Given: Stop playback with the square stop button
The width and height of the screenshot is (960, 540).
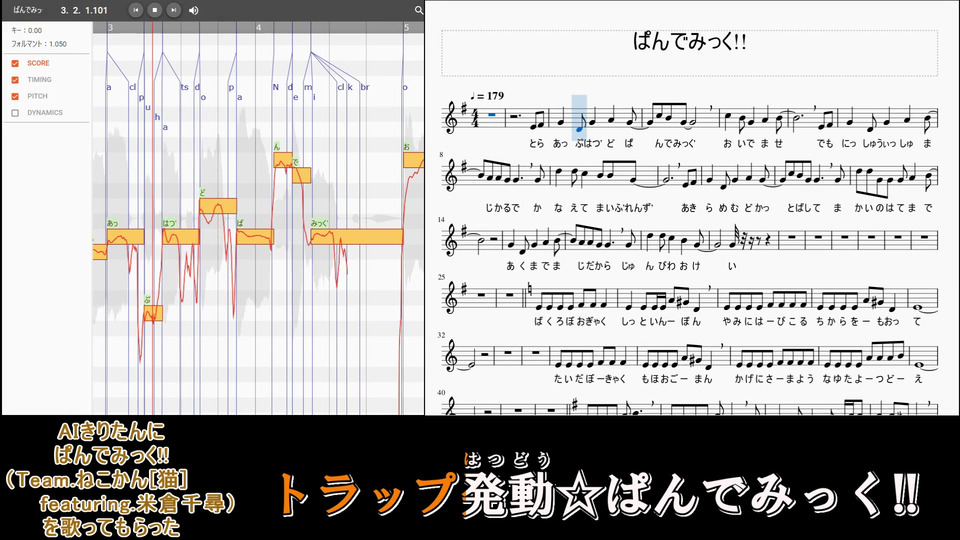Looking at the screenshot, I should point(155,10).
